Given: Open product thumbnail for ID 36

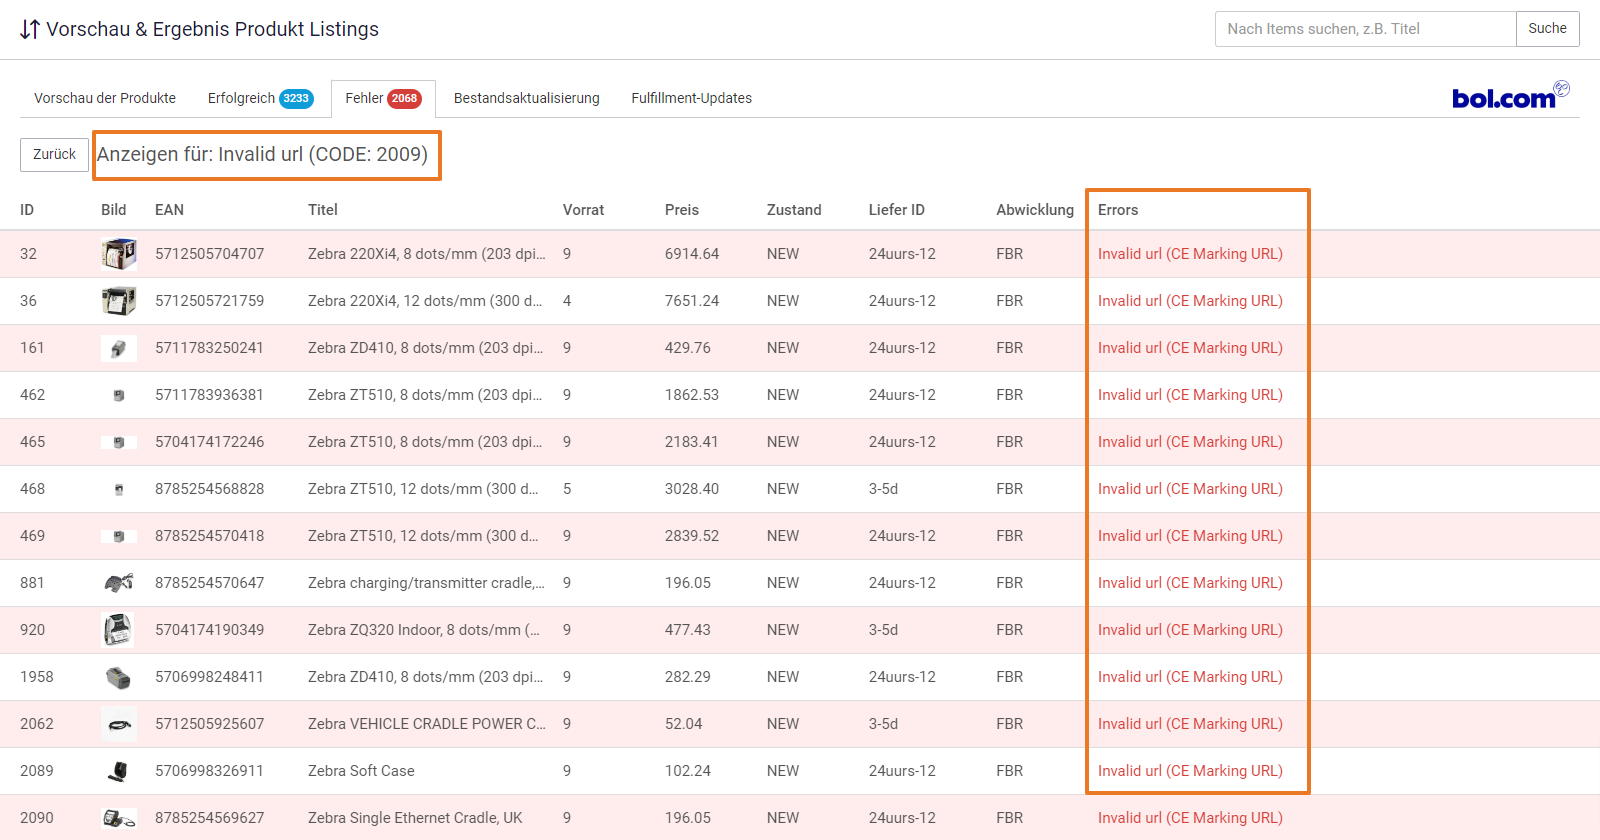Looking at the screenshot, I should coord(119,301).
